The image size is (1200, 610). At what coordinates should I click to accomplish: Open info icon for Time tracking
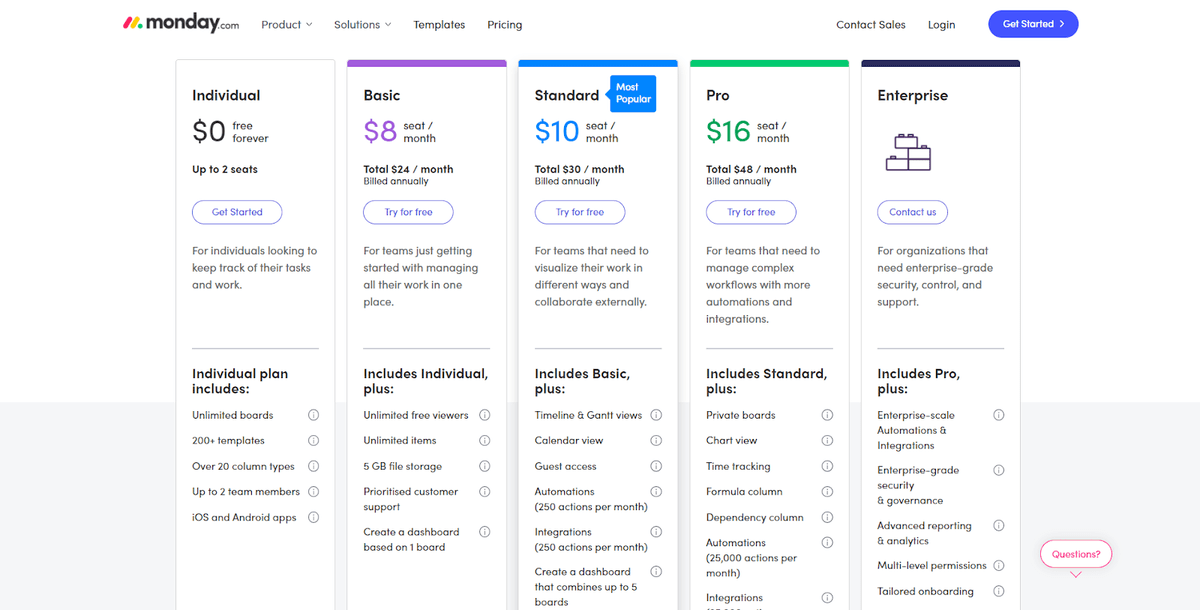point(827,466)
